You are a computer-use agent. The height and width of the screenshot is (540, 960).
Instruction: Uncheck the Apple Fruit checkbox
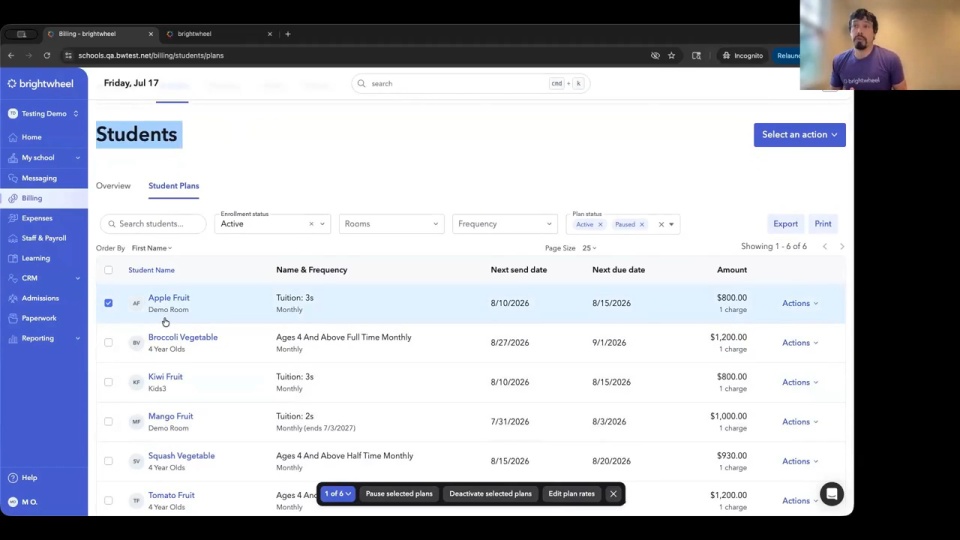coord(108,303)
